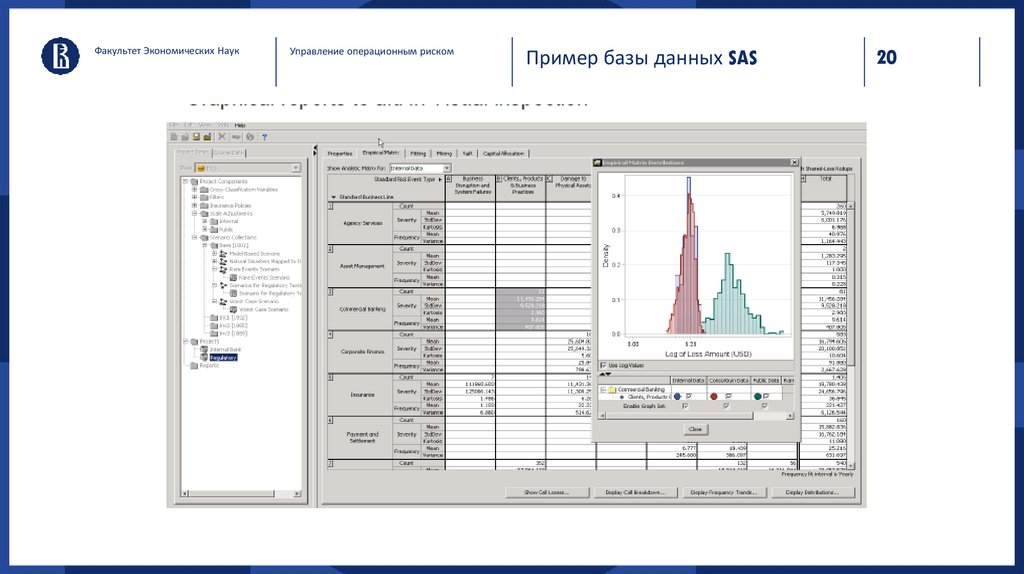Toggle Enable Graph Set checkbox under Consortium Data
Image resolution: width=1024 pixels, height=574 pixels.
coord(726,406)
